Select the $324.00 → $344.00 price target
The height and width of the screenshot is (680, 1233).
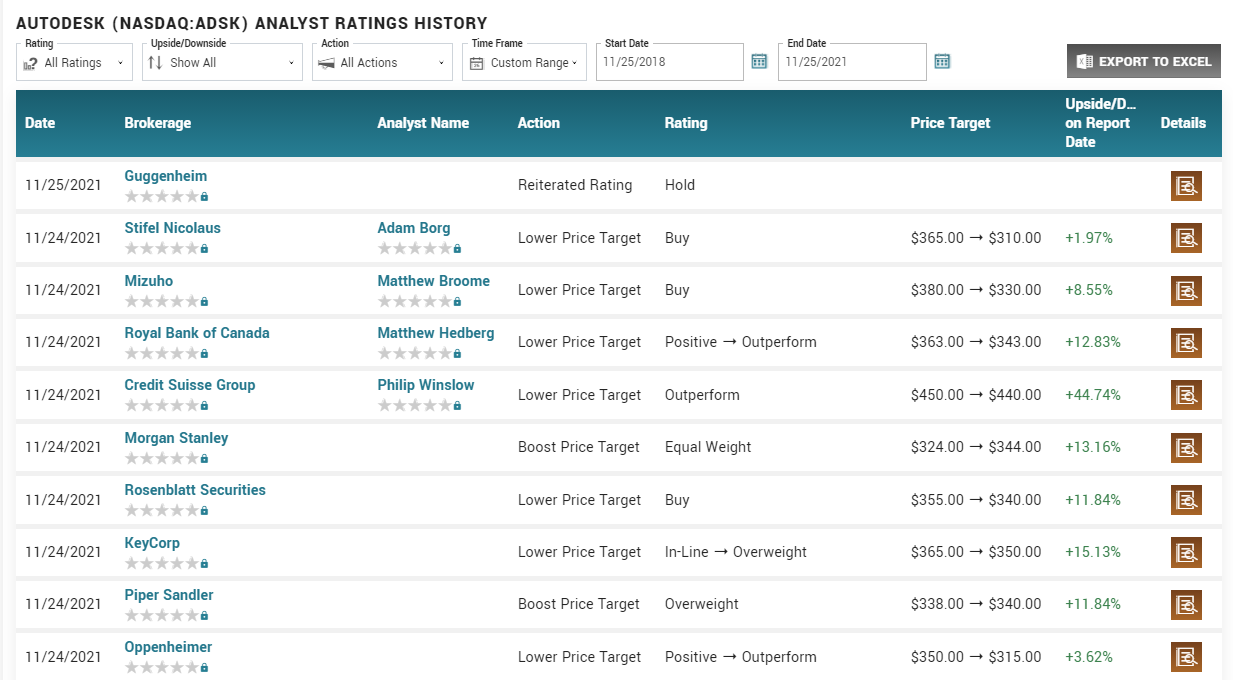pos(976,447)
